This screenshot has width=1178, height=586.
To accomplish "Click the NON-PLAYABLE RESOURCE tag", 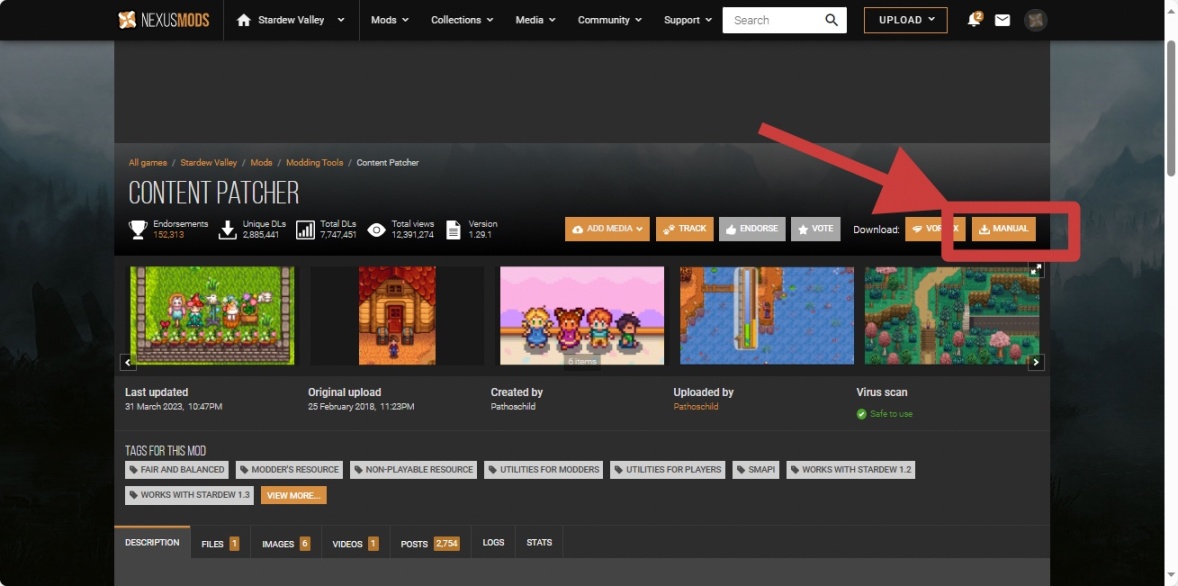I will [x=413, y=470].
